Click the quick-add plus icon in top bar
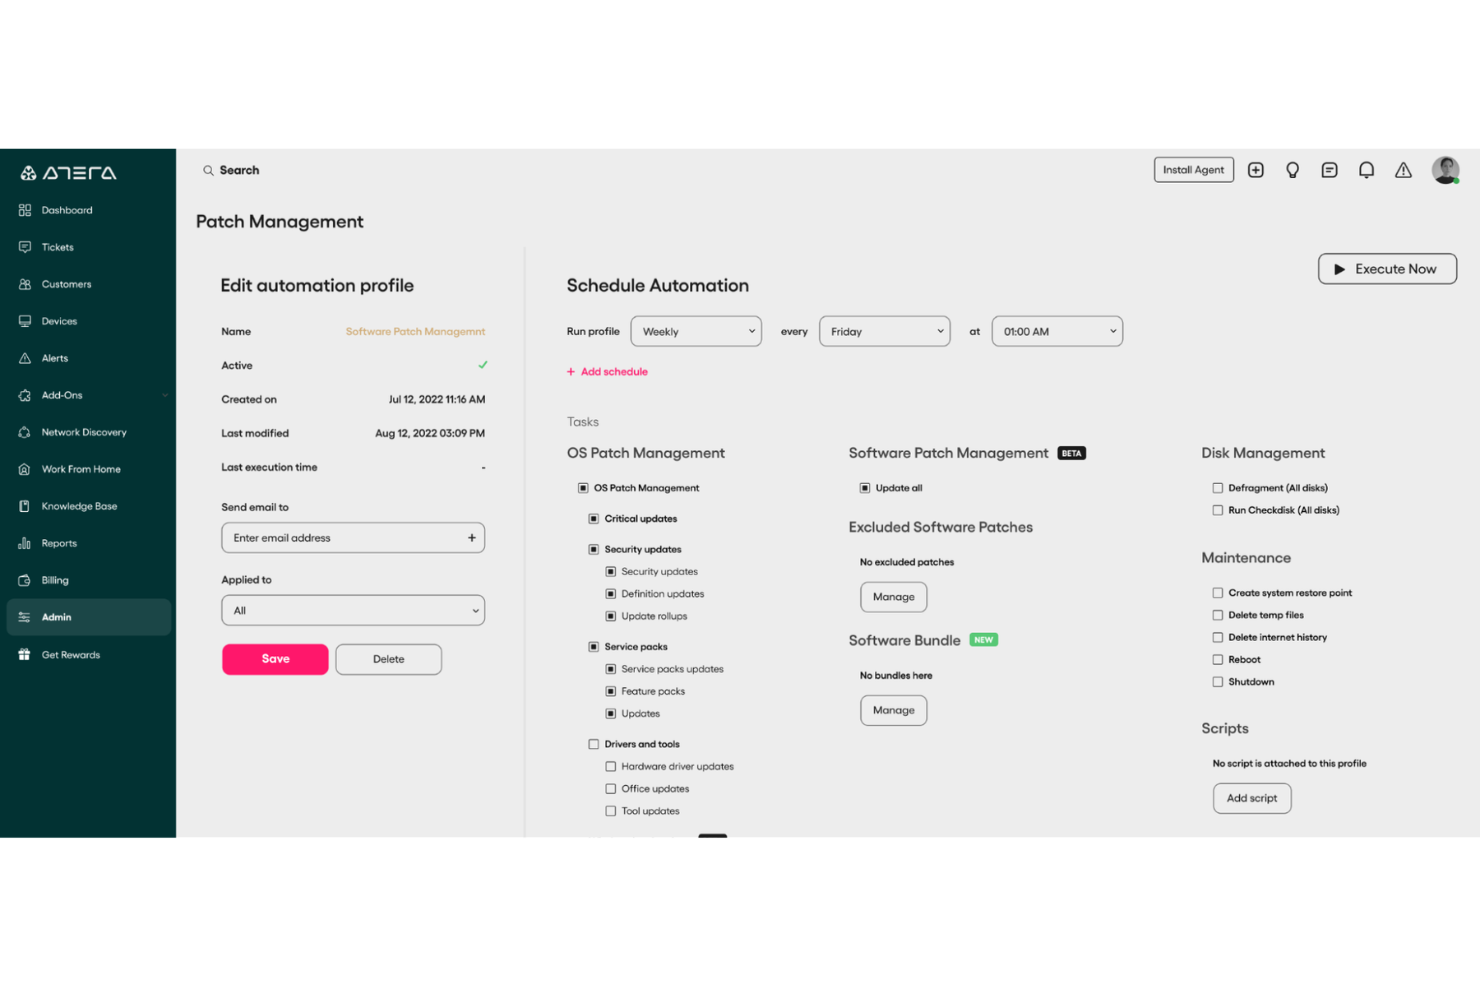Viewport: 1480px width, 987px height. click(1256, 170)
